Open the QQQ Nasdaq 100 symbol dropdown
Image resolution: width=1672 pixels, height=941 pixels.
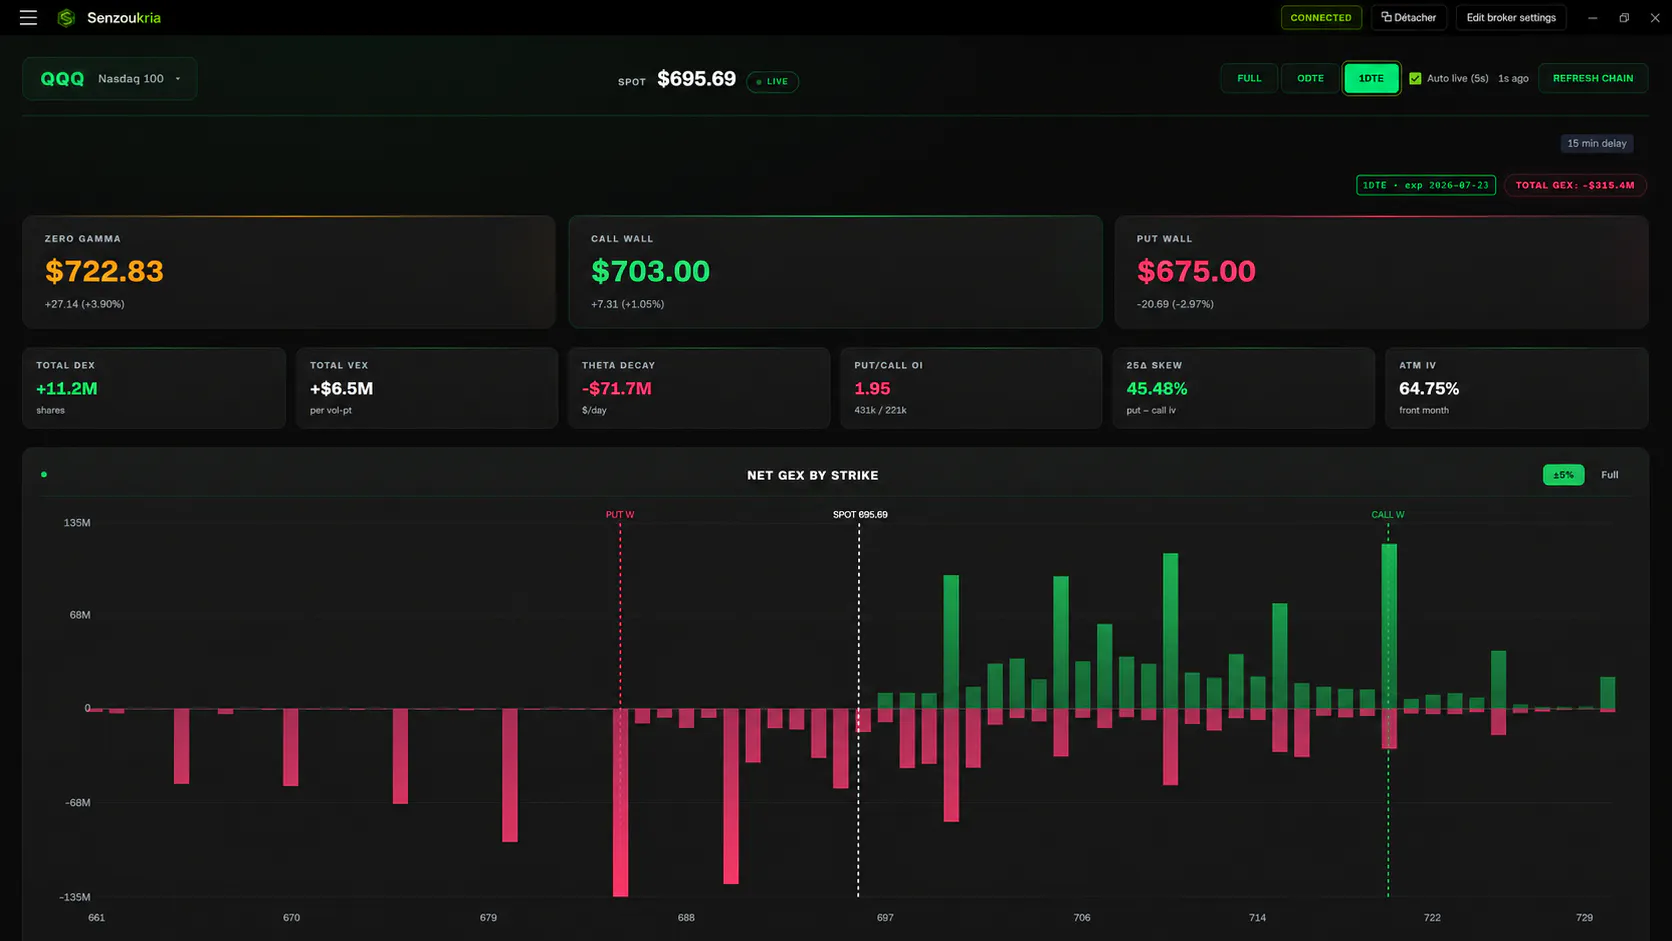click(110, 79)
